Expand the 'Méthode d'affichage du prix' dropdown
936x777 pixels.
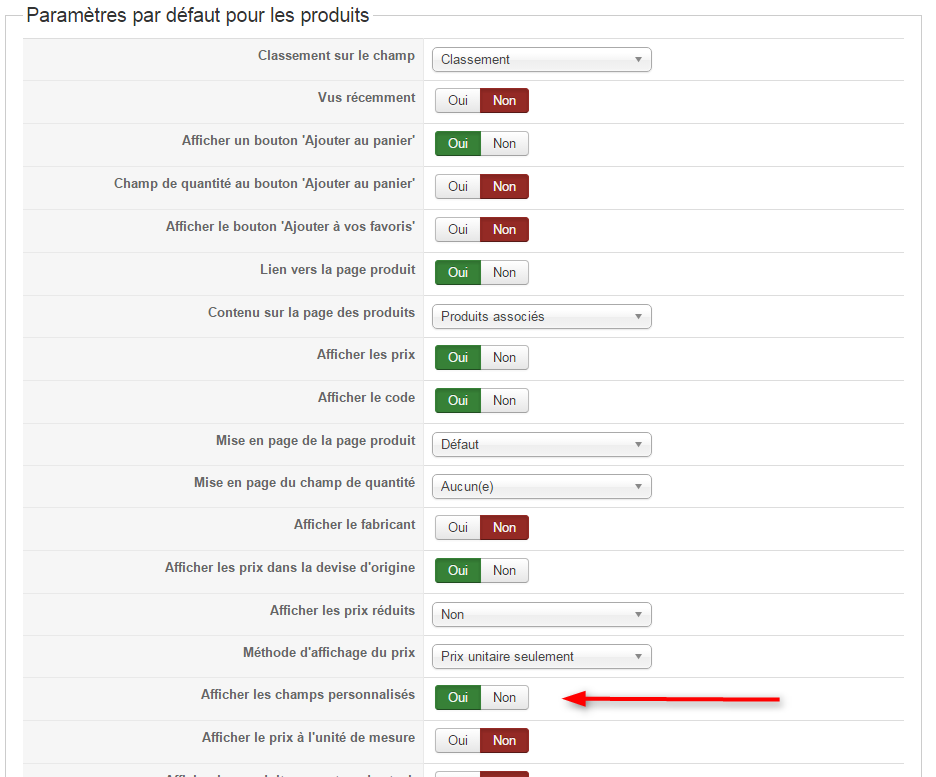tap(541, 657)
